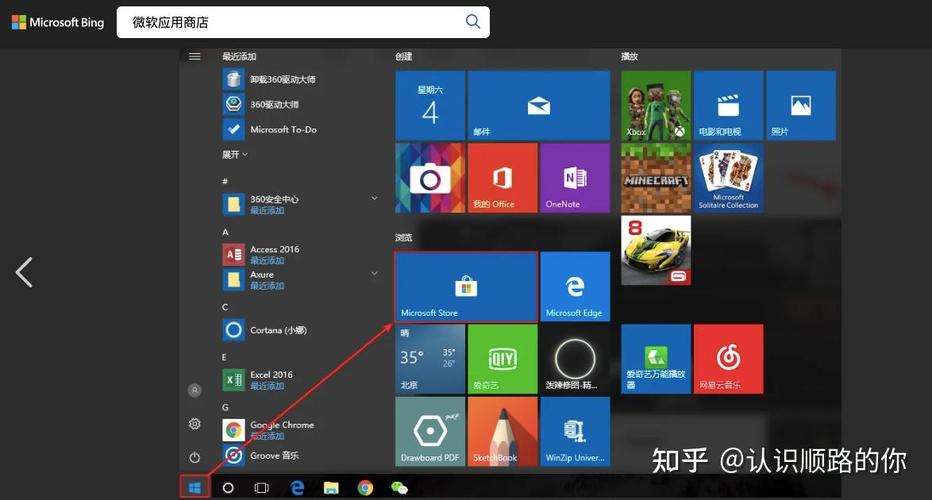
Task: Open Edge from the taskbar
Action: pos(297,488)
